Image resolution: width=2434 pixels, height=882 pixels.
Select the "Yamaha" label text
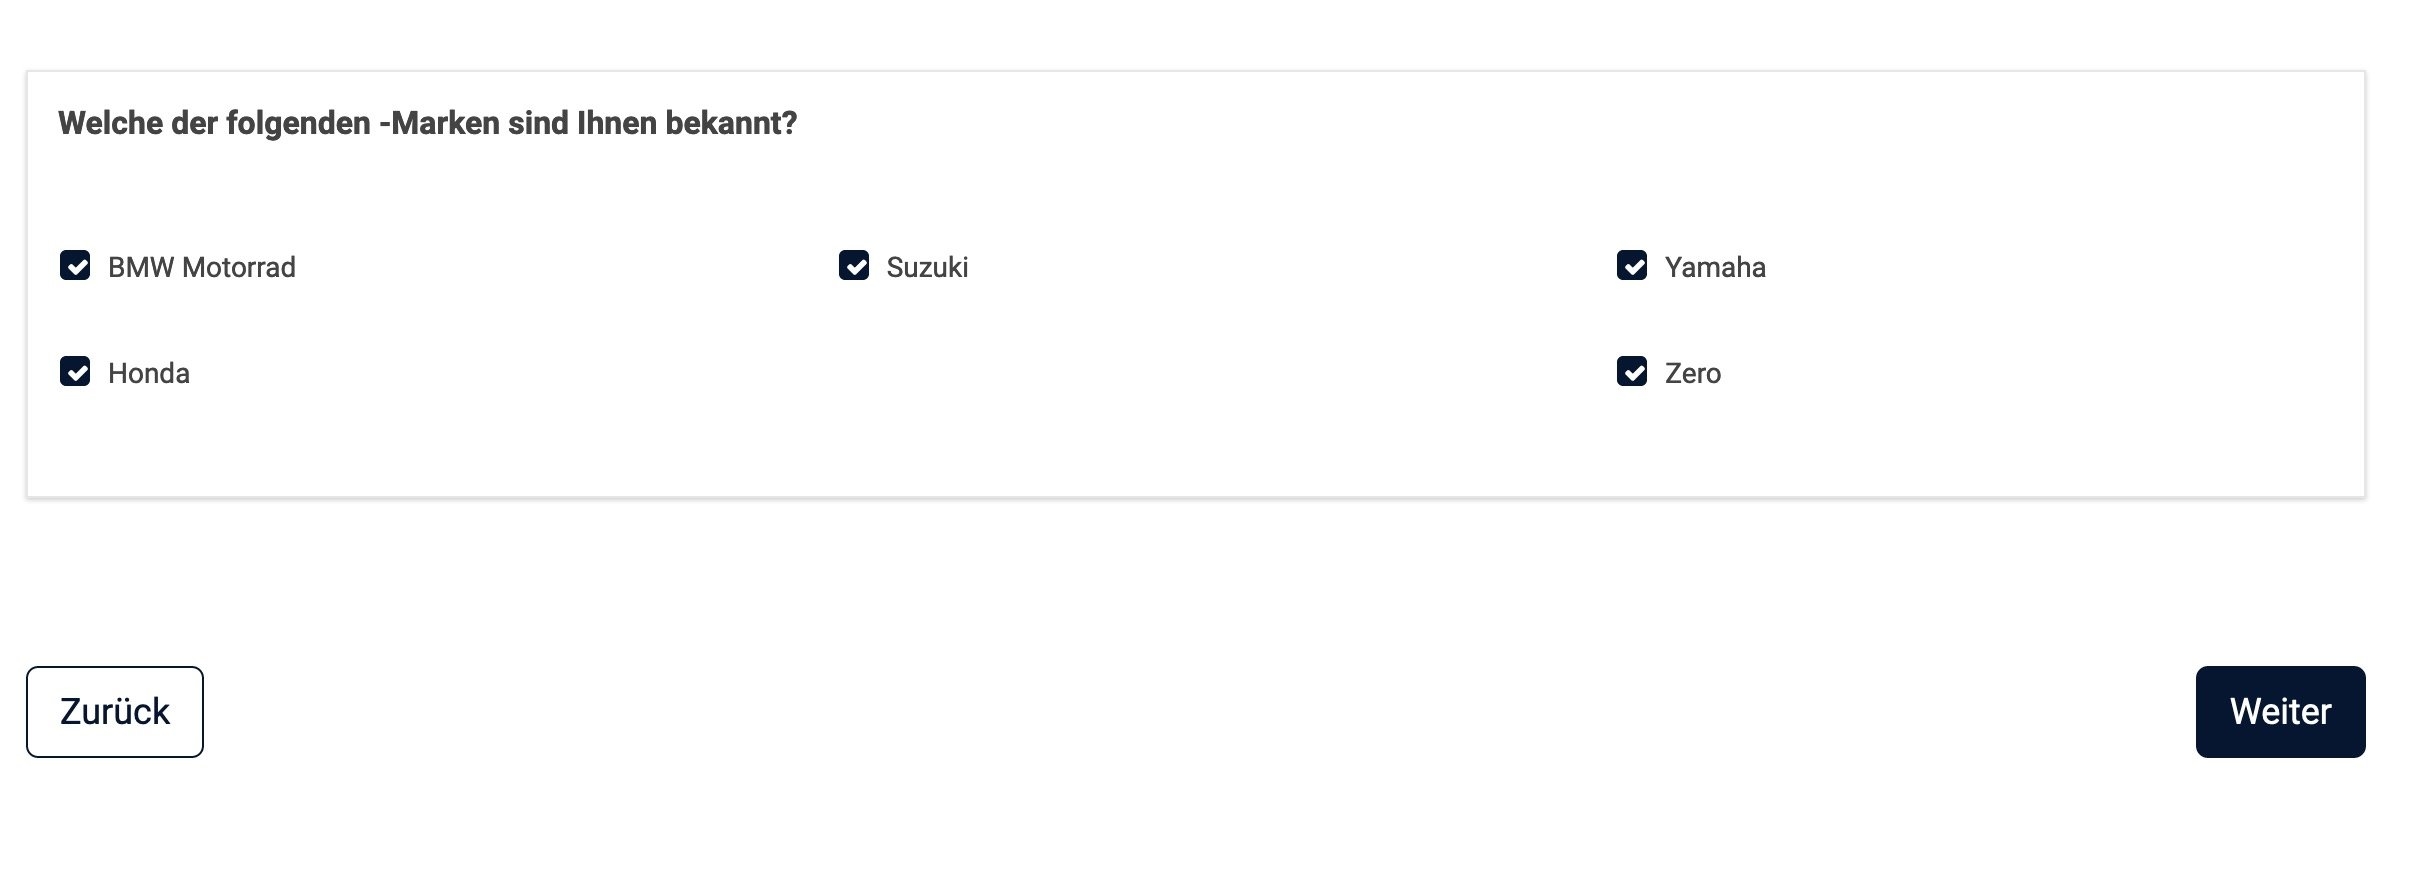[x=1715, y=268]
